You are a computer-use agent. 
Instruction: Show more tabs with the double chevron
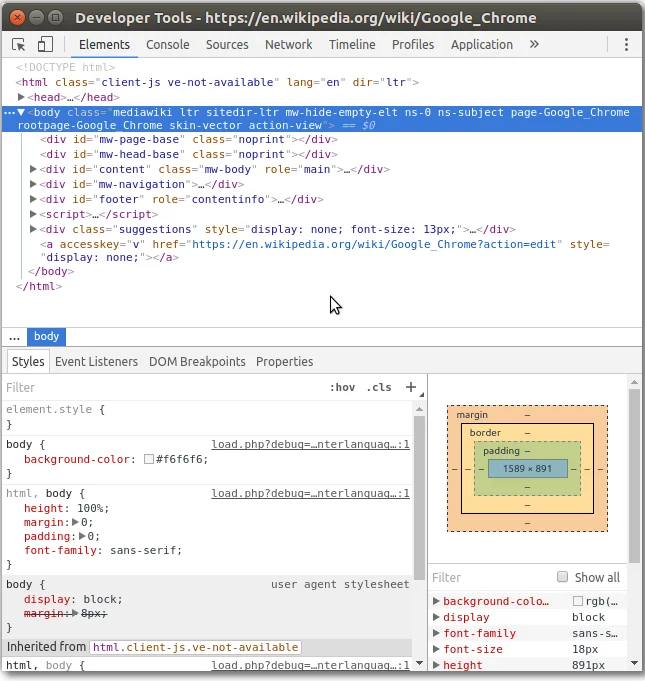pyautogui.click(x=534, y=44)
